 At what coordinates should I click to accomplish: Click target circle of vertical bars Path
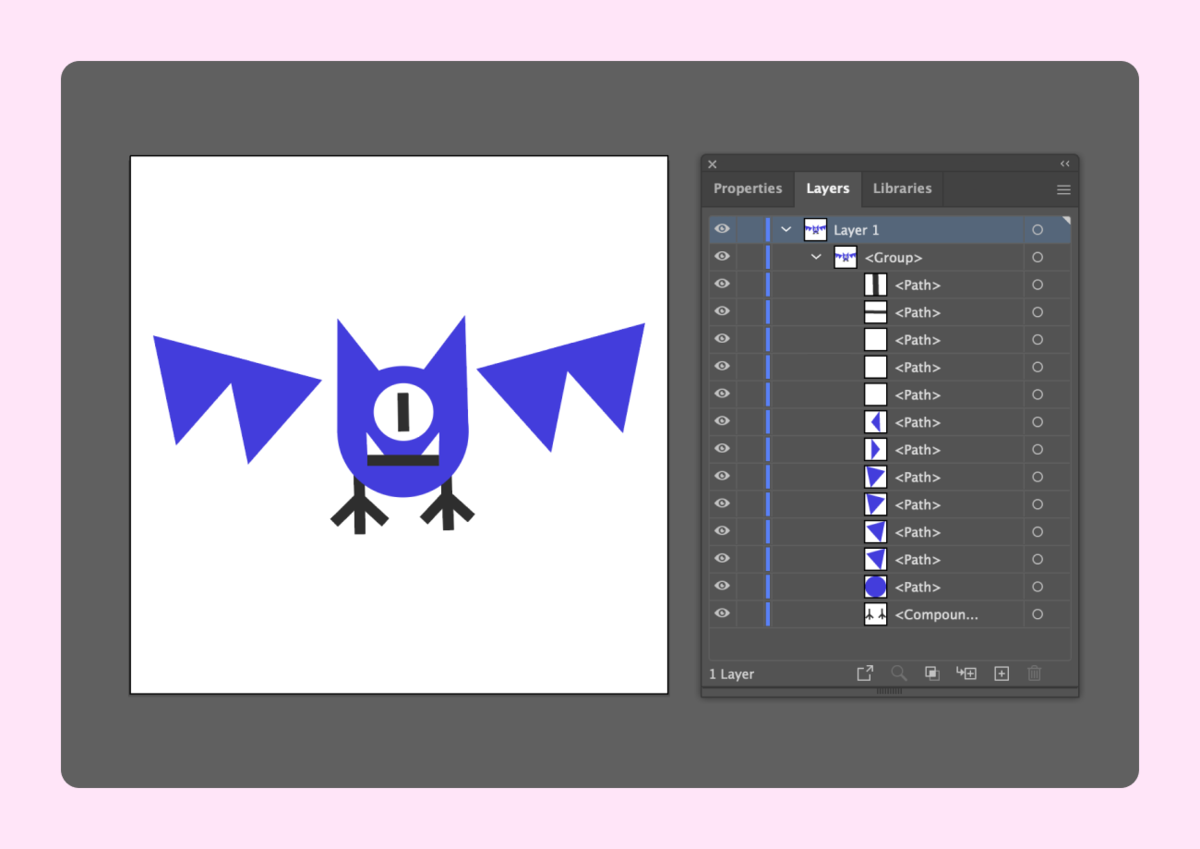(x=1037, y=285)
